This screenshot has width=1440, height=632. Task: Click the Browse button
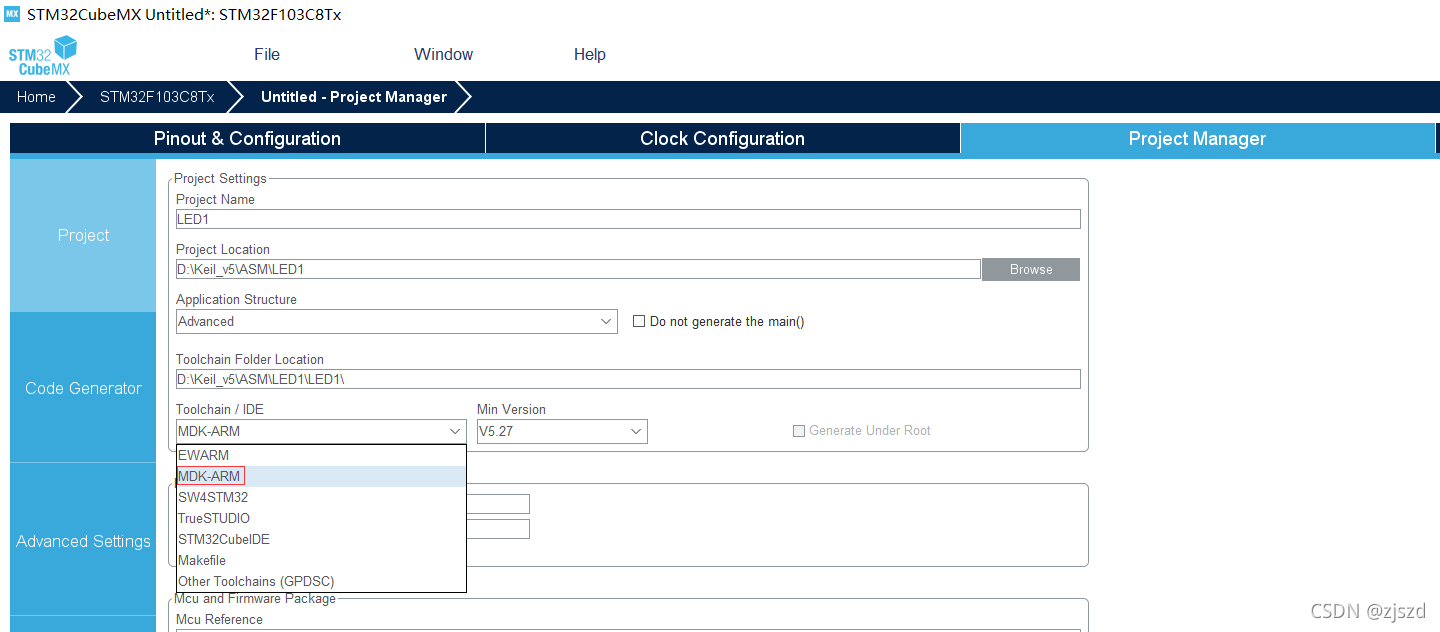click(1031, 269)
